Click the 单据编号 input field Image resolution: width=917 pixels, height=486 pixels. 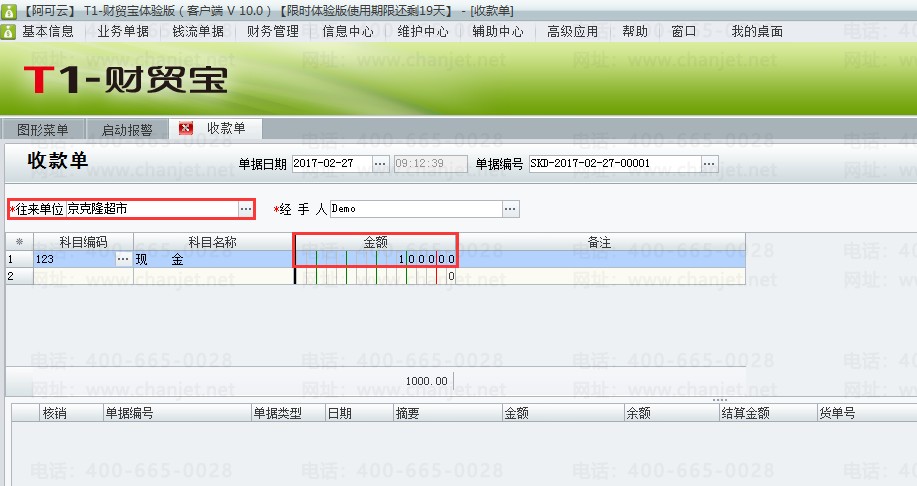[615, 164]
